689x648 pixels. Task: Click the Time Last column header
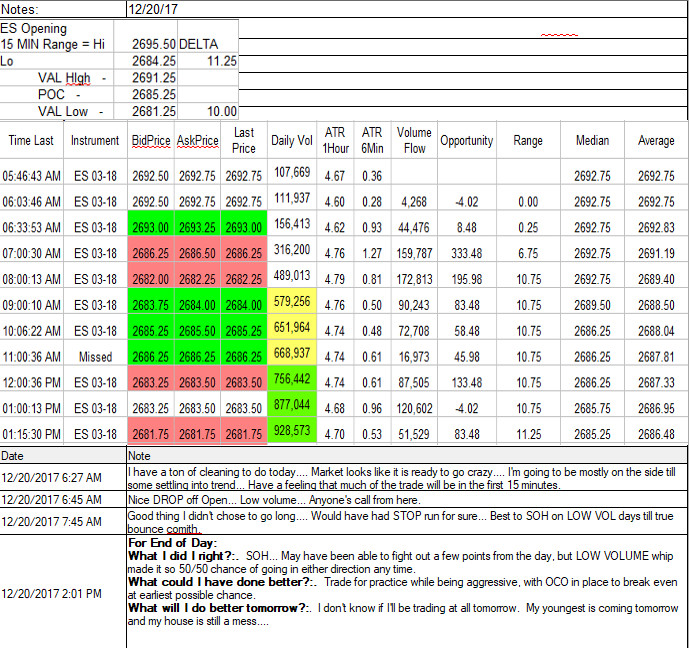pos(31,140)
